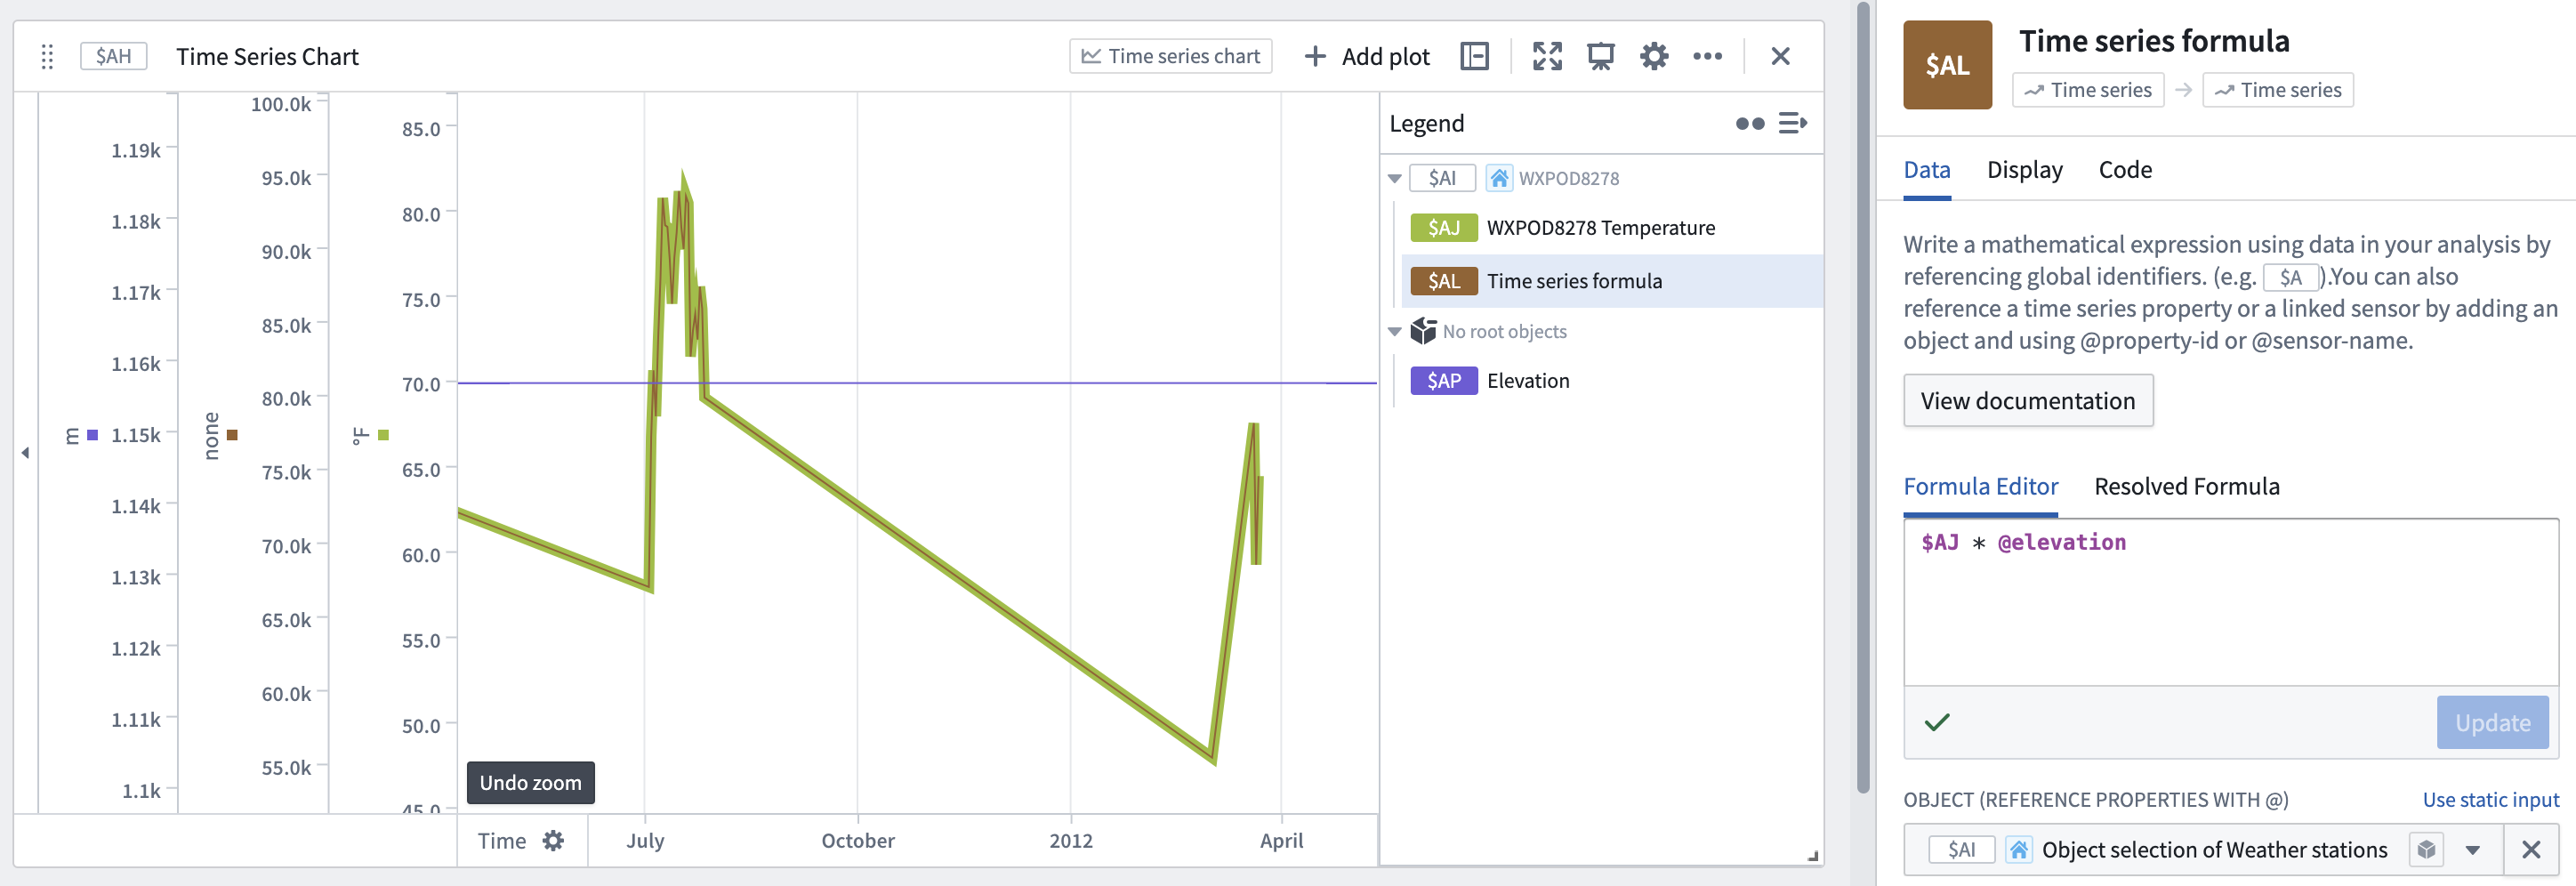Toggle the legend sidebar layout icon
Screen dimensions: 2576x886
[1474, 56]
